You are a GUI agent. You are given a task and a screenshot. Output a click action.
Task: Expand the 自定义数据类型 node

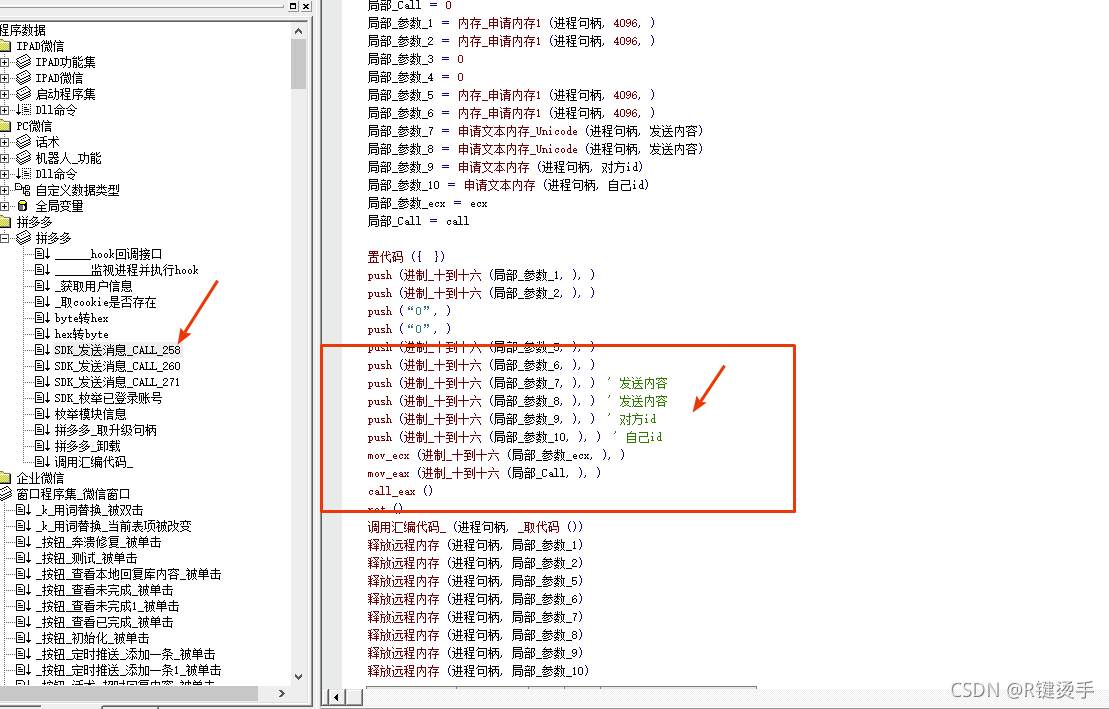point(4,190)
